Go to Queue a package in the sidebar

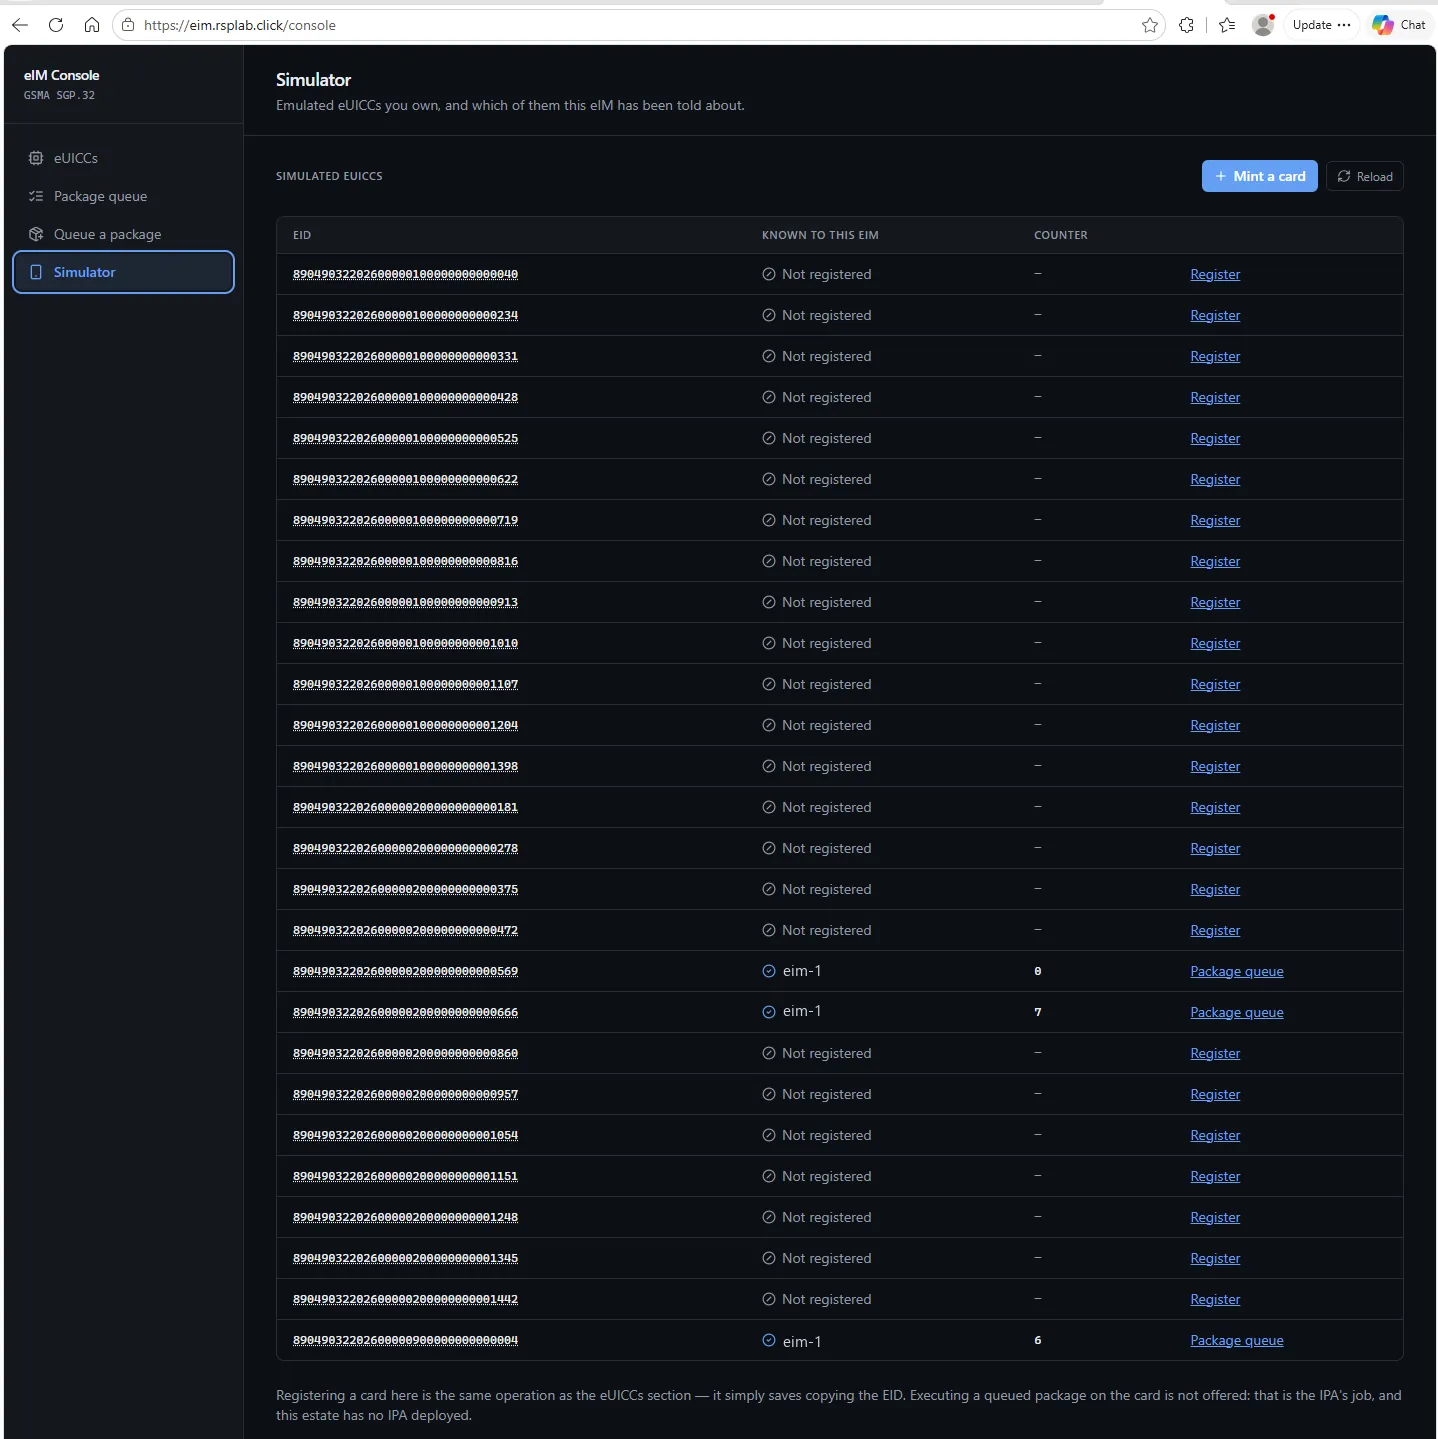pos(123,234)
